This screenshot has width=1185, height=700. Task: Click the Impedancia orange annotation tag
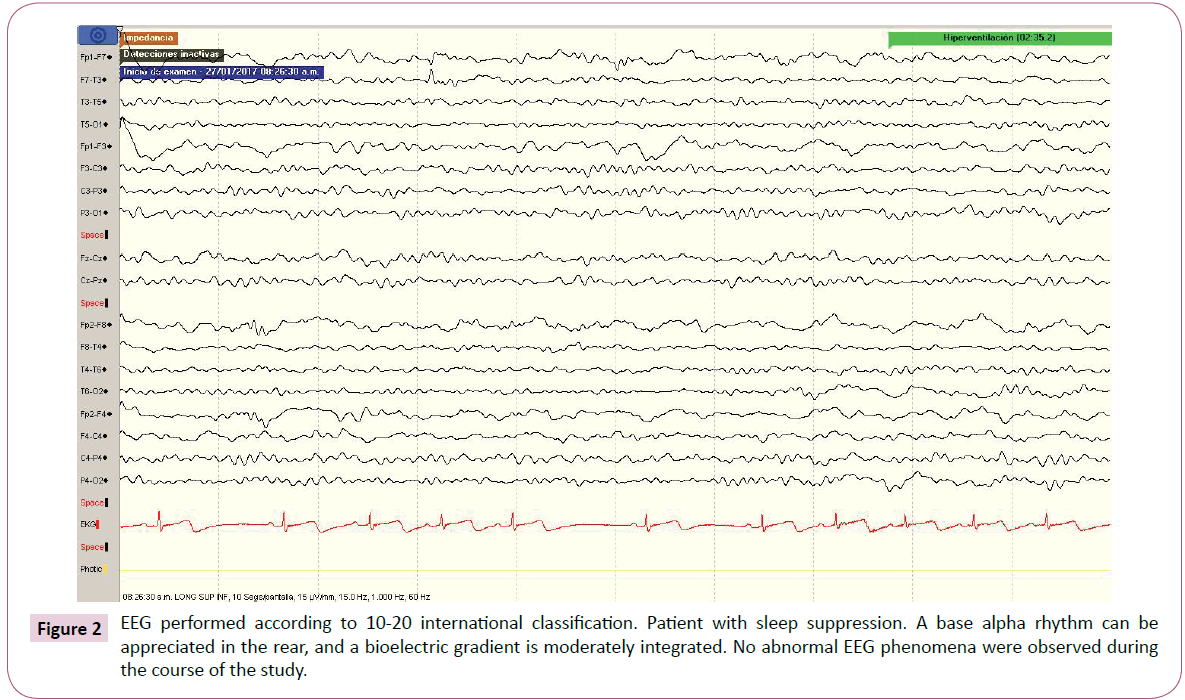tap(149, 37)
